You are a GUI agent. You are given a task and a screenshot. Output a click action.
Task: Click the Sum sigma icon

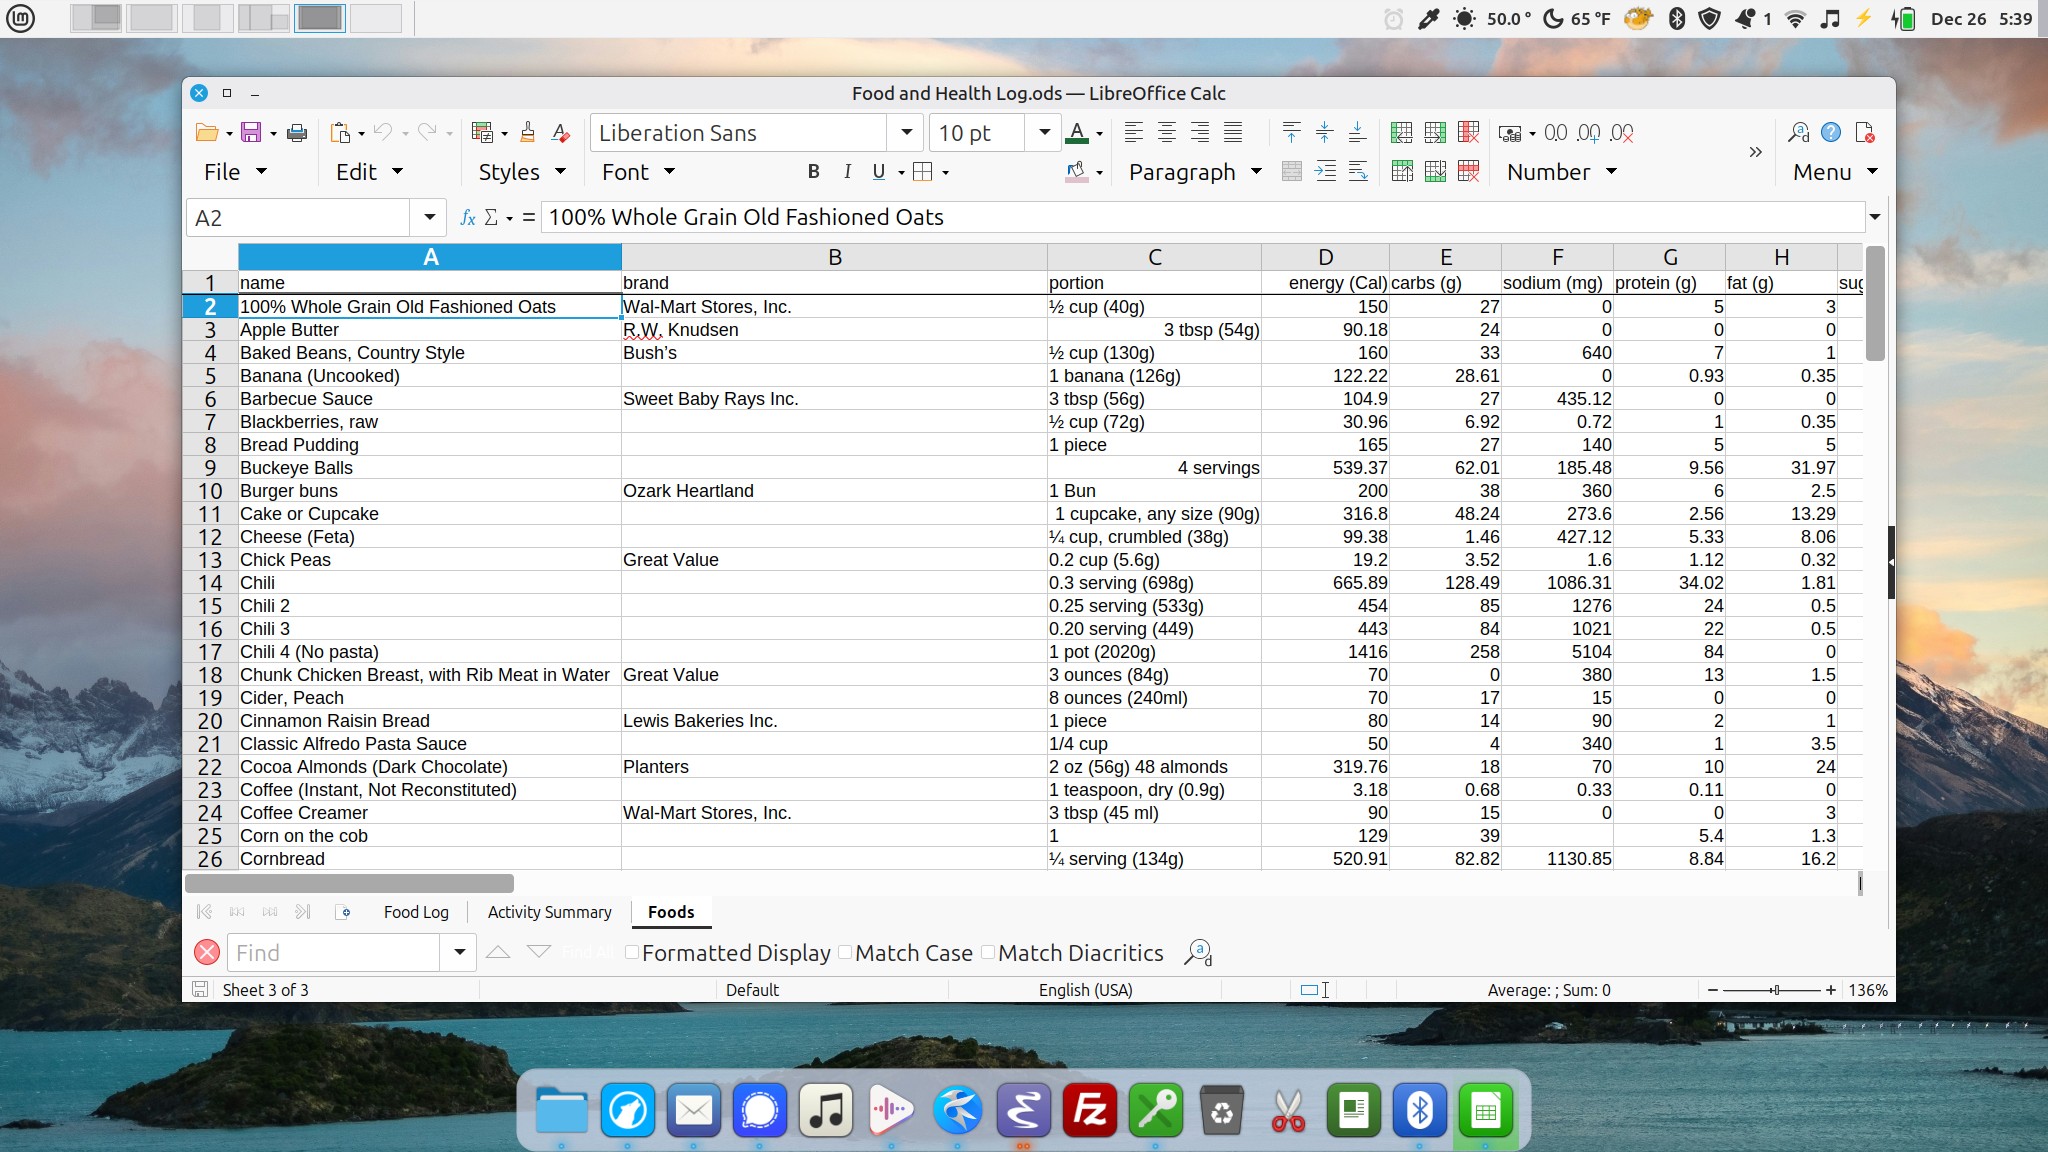pos(491,217)
